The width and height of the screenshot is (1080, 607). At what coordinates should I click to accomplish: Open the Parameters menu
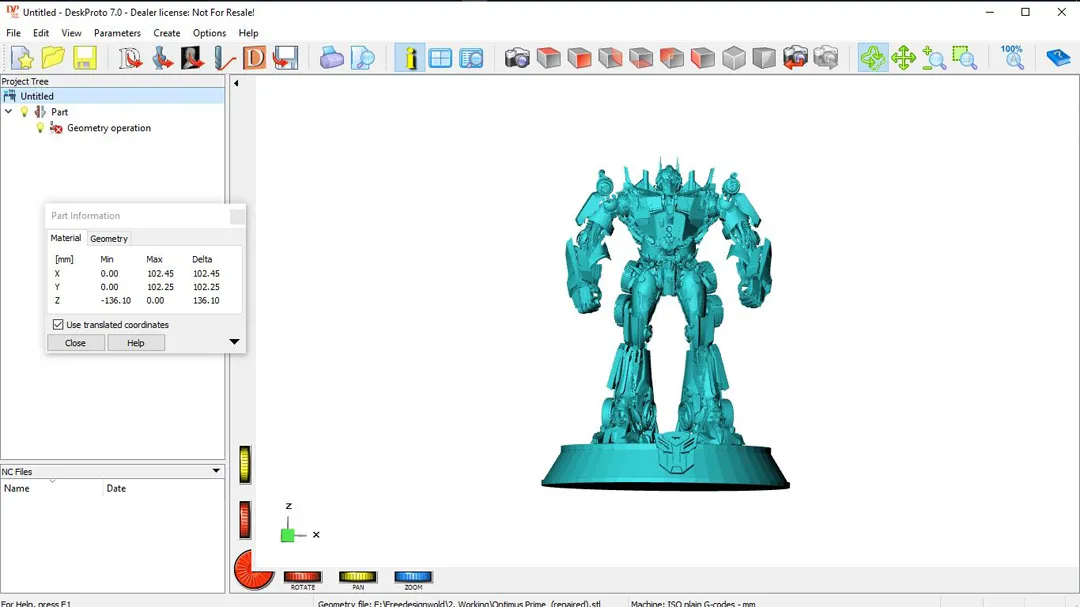[x=117, y=33]
